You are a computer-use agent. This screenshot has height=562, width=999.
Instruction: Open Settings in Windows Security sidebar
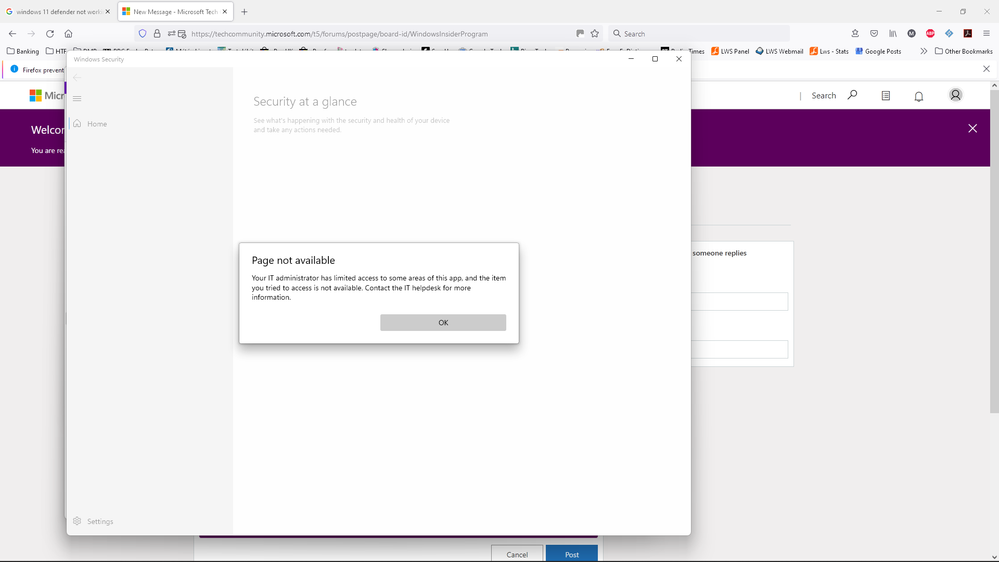[94, 521]
